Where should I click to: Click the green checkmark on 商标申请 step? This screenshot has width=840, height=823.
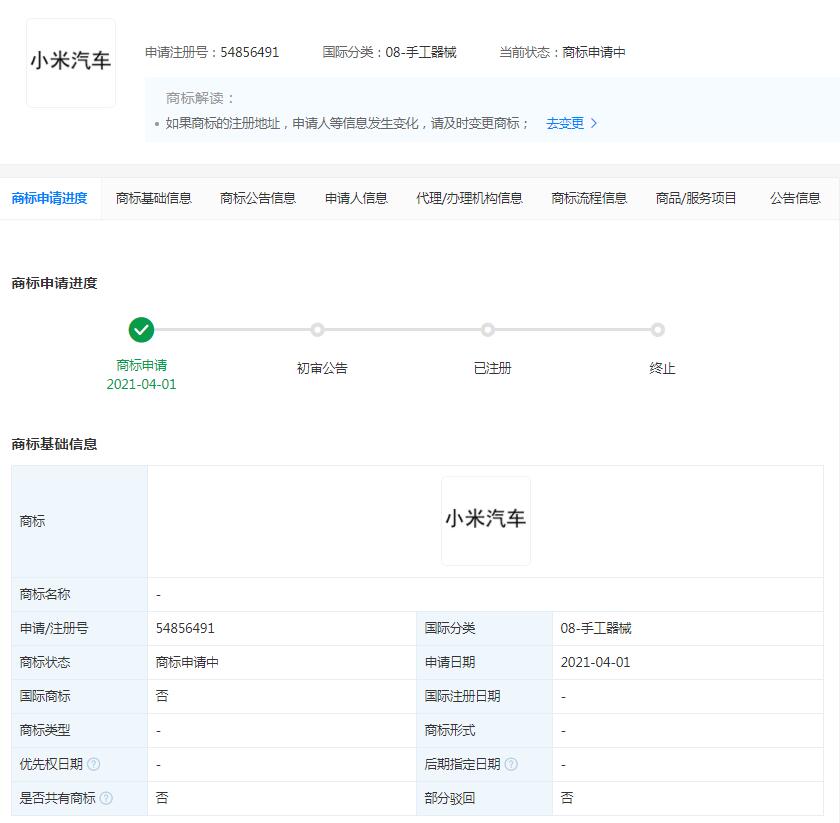tap(141, 330)
